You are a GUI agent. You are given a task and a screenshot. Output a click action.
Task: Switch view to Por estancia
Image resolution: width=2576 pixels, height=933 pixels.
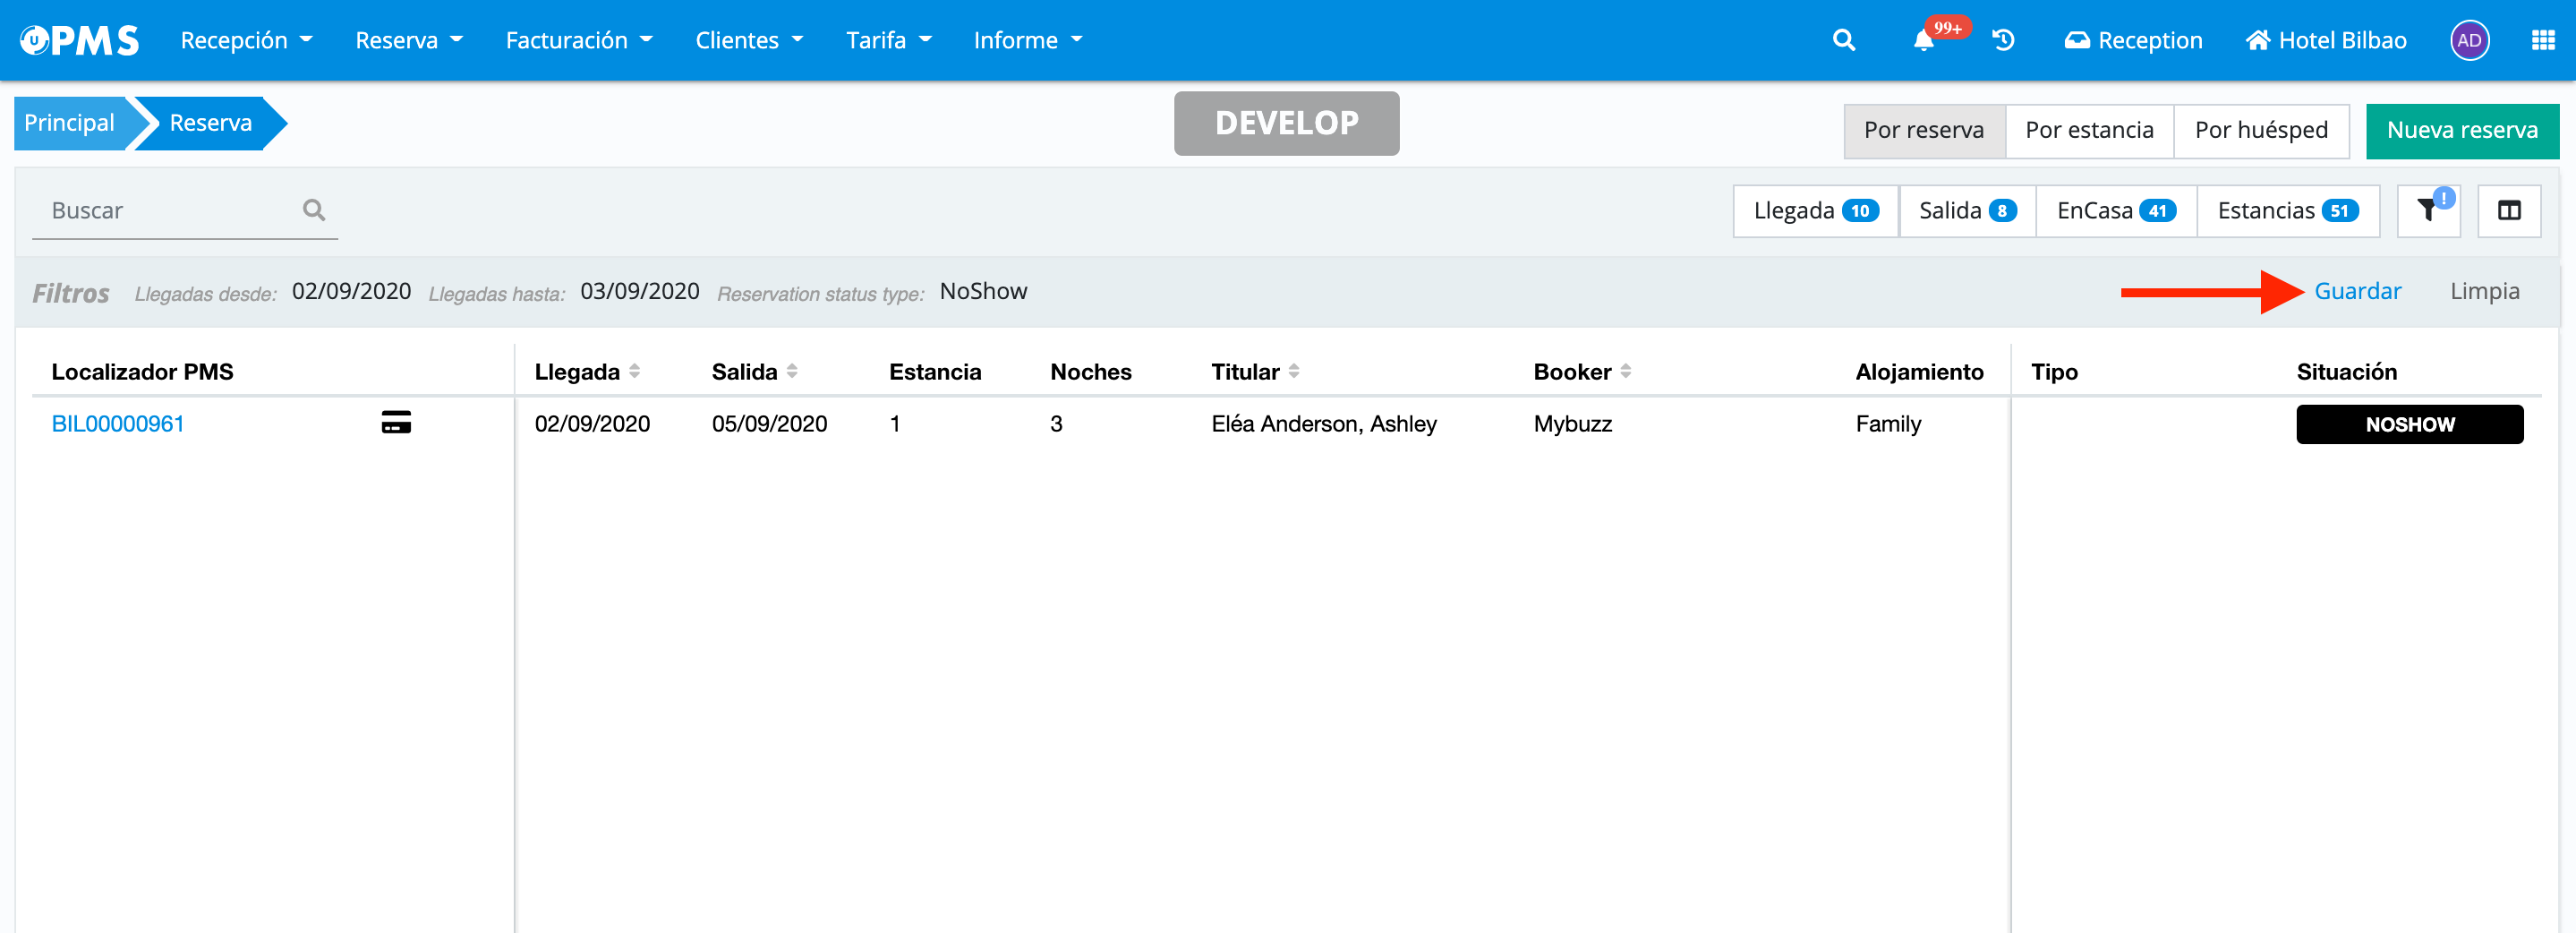click(2088, 130)
